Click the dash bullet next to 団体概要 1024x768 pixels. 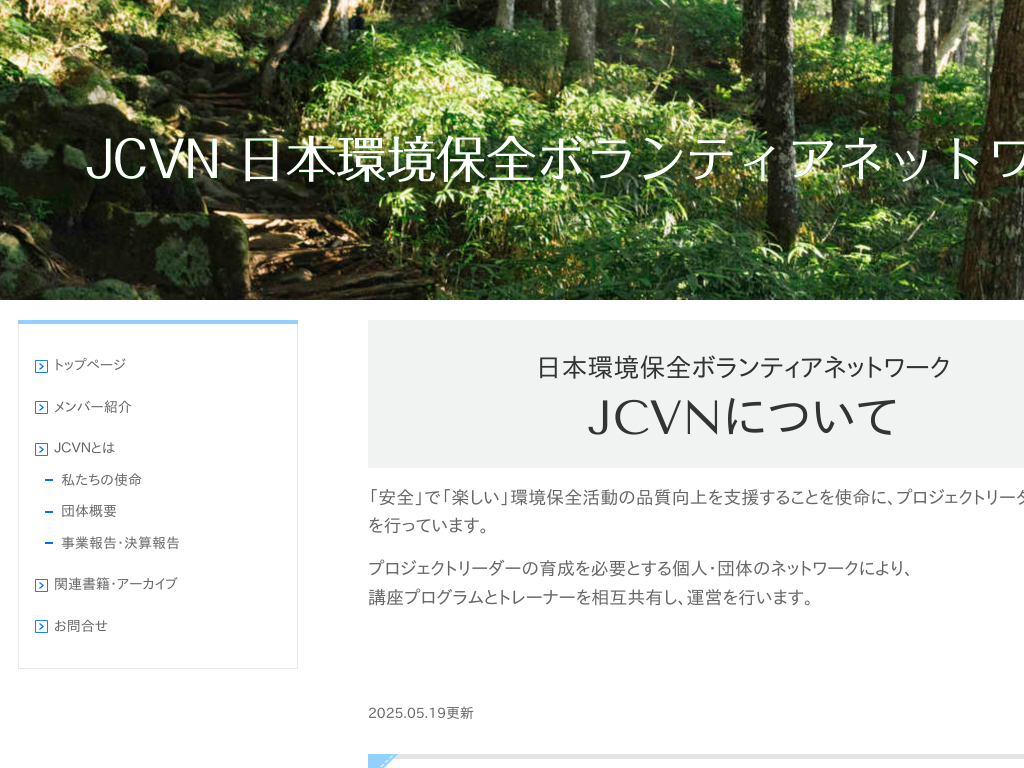pos(49,511)
